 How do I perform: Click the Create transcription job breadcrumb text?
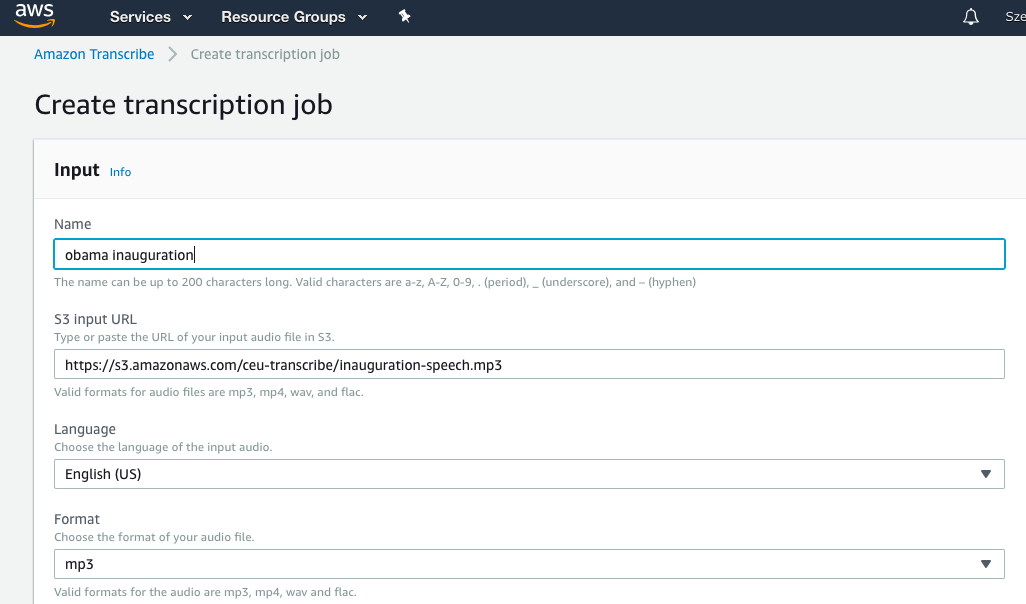pyautogui.click(x=265, y=54)
